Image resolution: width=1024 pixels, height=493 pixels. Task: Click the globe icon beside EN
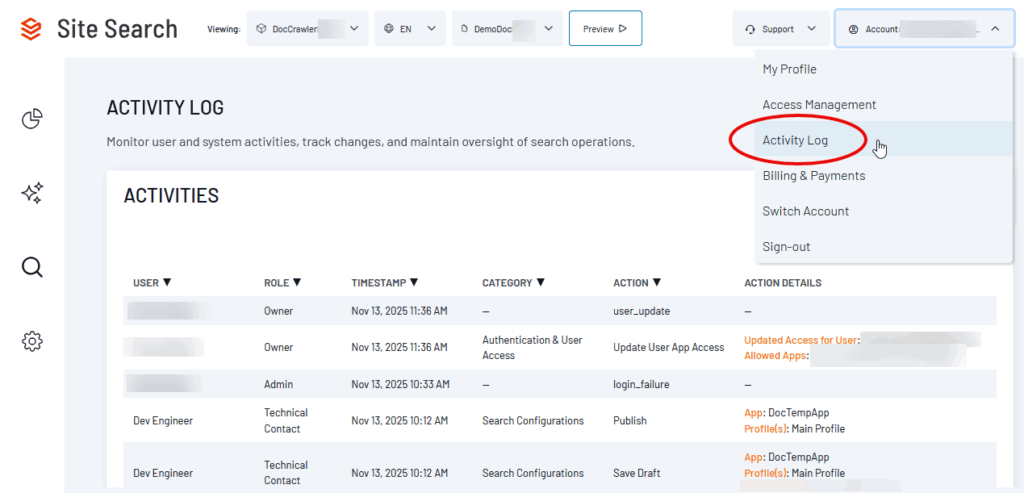388,29
